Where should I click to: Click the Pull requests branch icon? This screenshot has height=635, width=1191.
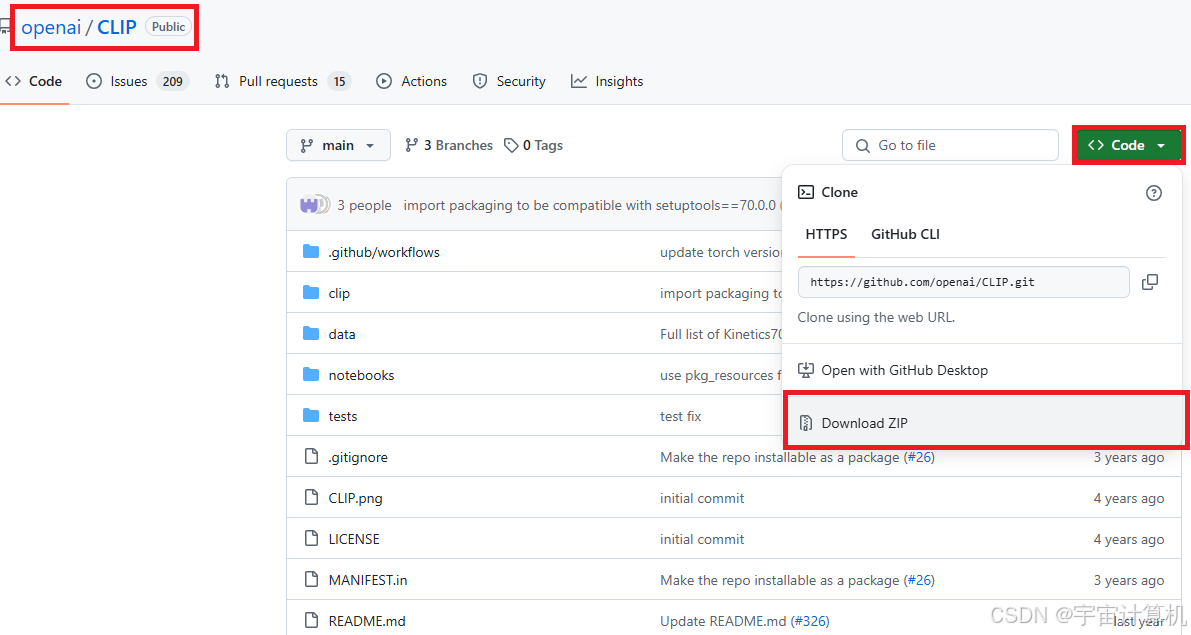(222, 81)
